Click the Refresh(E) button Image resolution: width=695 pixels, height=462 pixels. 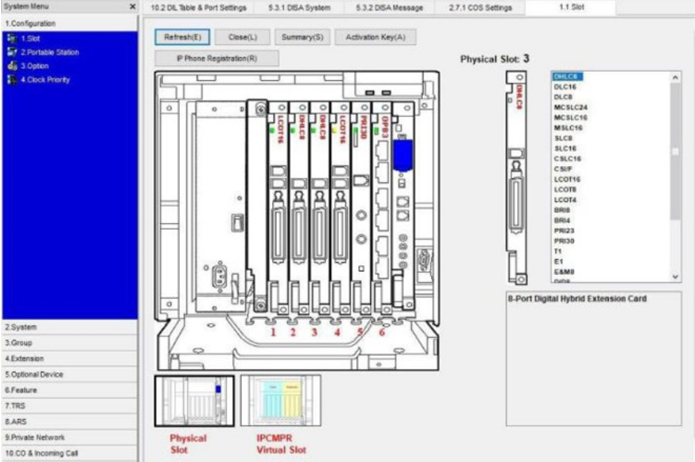[x=183, y=37]
